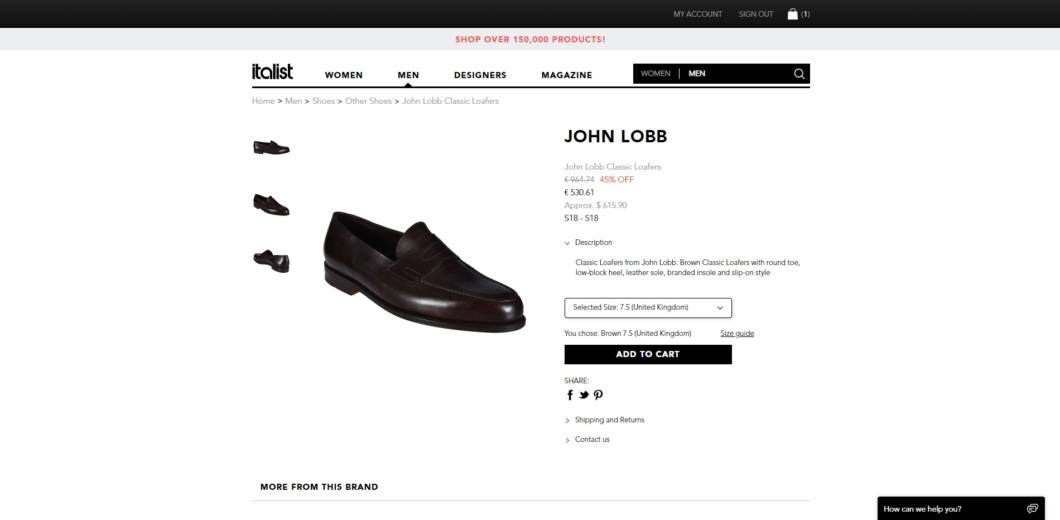Share on Facebook icon
The image size is (1060, 520).
(x=570, y=395)
